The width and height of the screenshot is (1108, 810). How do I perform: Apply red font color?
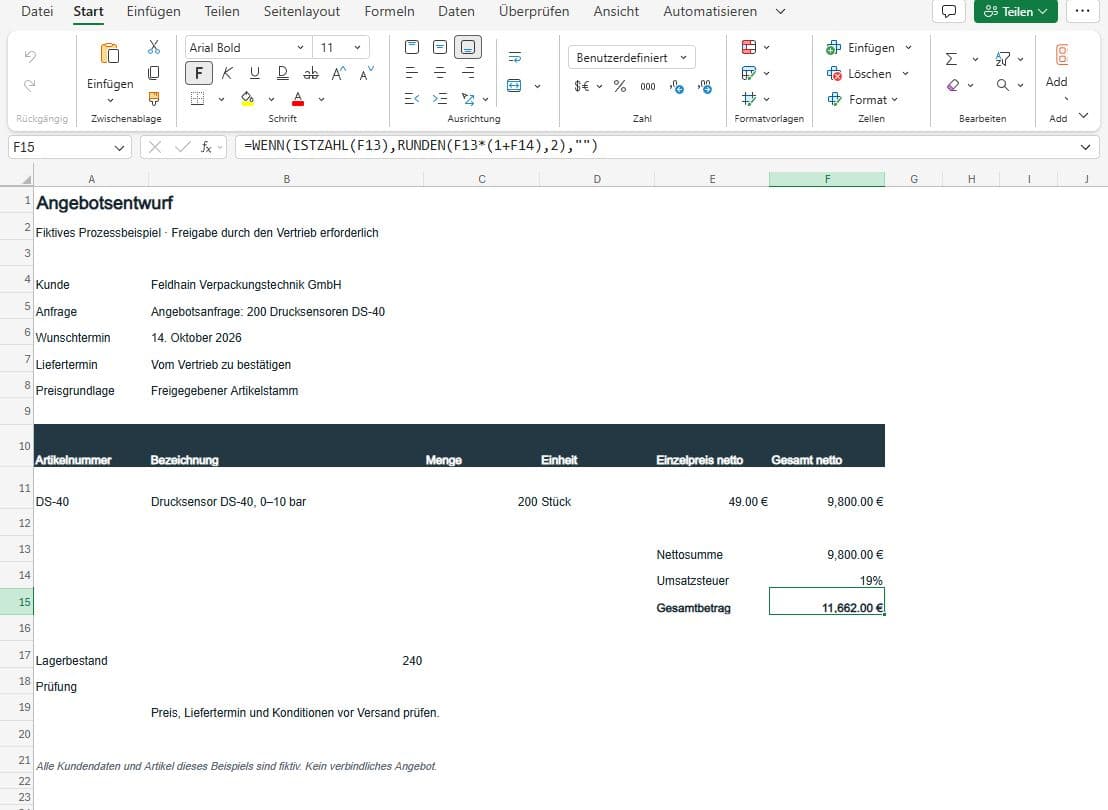(298, 99)
